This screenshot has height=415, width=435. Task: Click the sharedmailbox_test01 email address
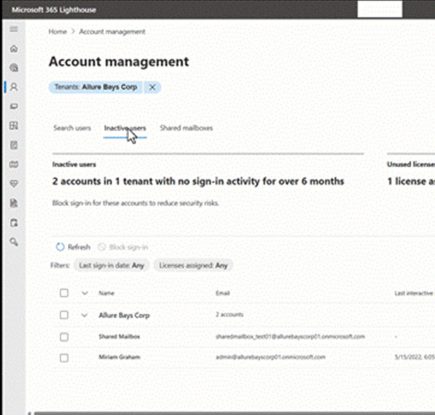click(290, 337)
